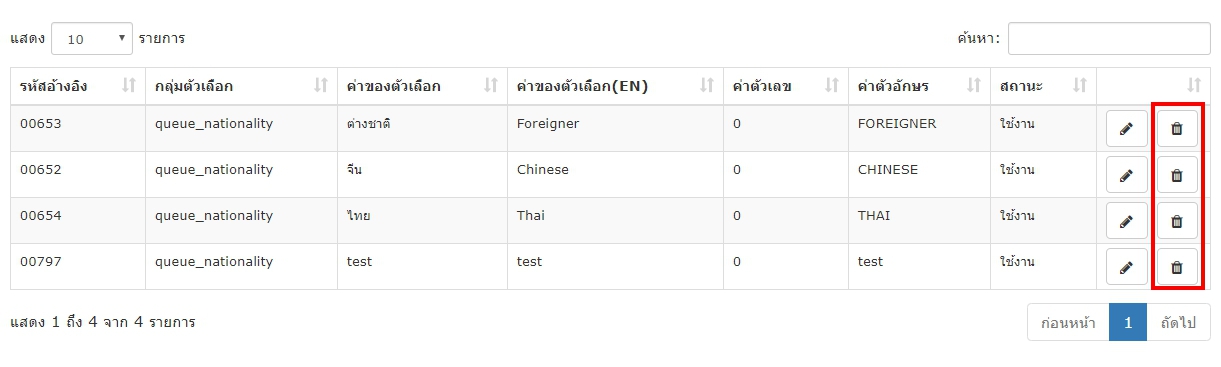Remove the Thai row with trash icon
This screenshot has height=367, width=1221.
[1177, 221]
